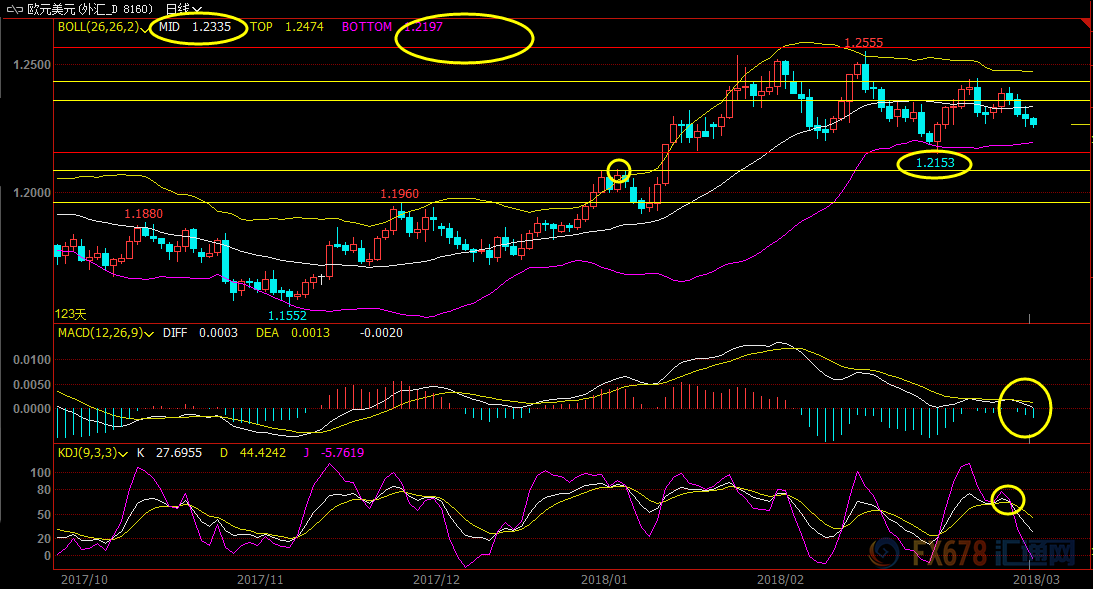
Task: Select the 1.2555 high price marker
Action: tap(863, 43)
